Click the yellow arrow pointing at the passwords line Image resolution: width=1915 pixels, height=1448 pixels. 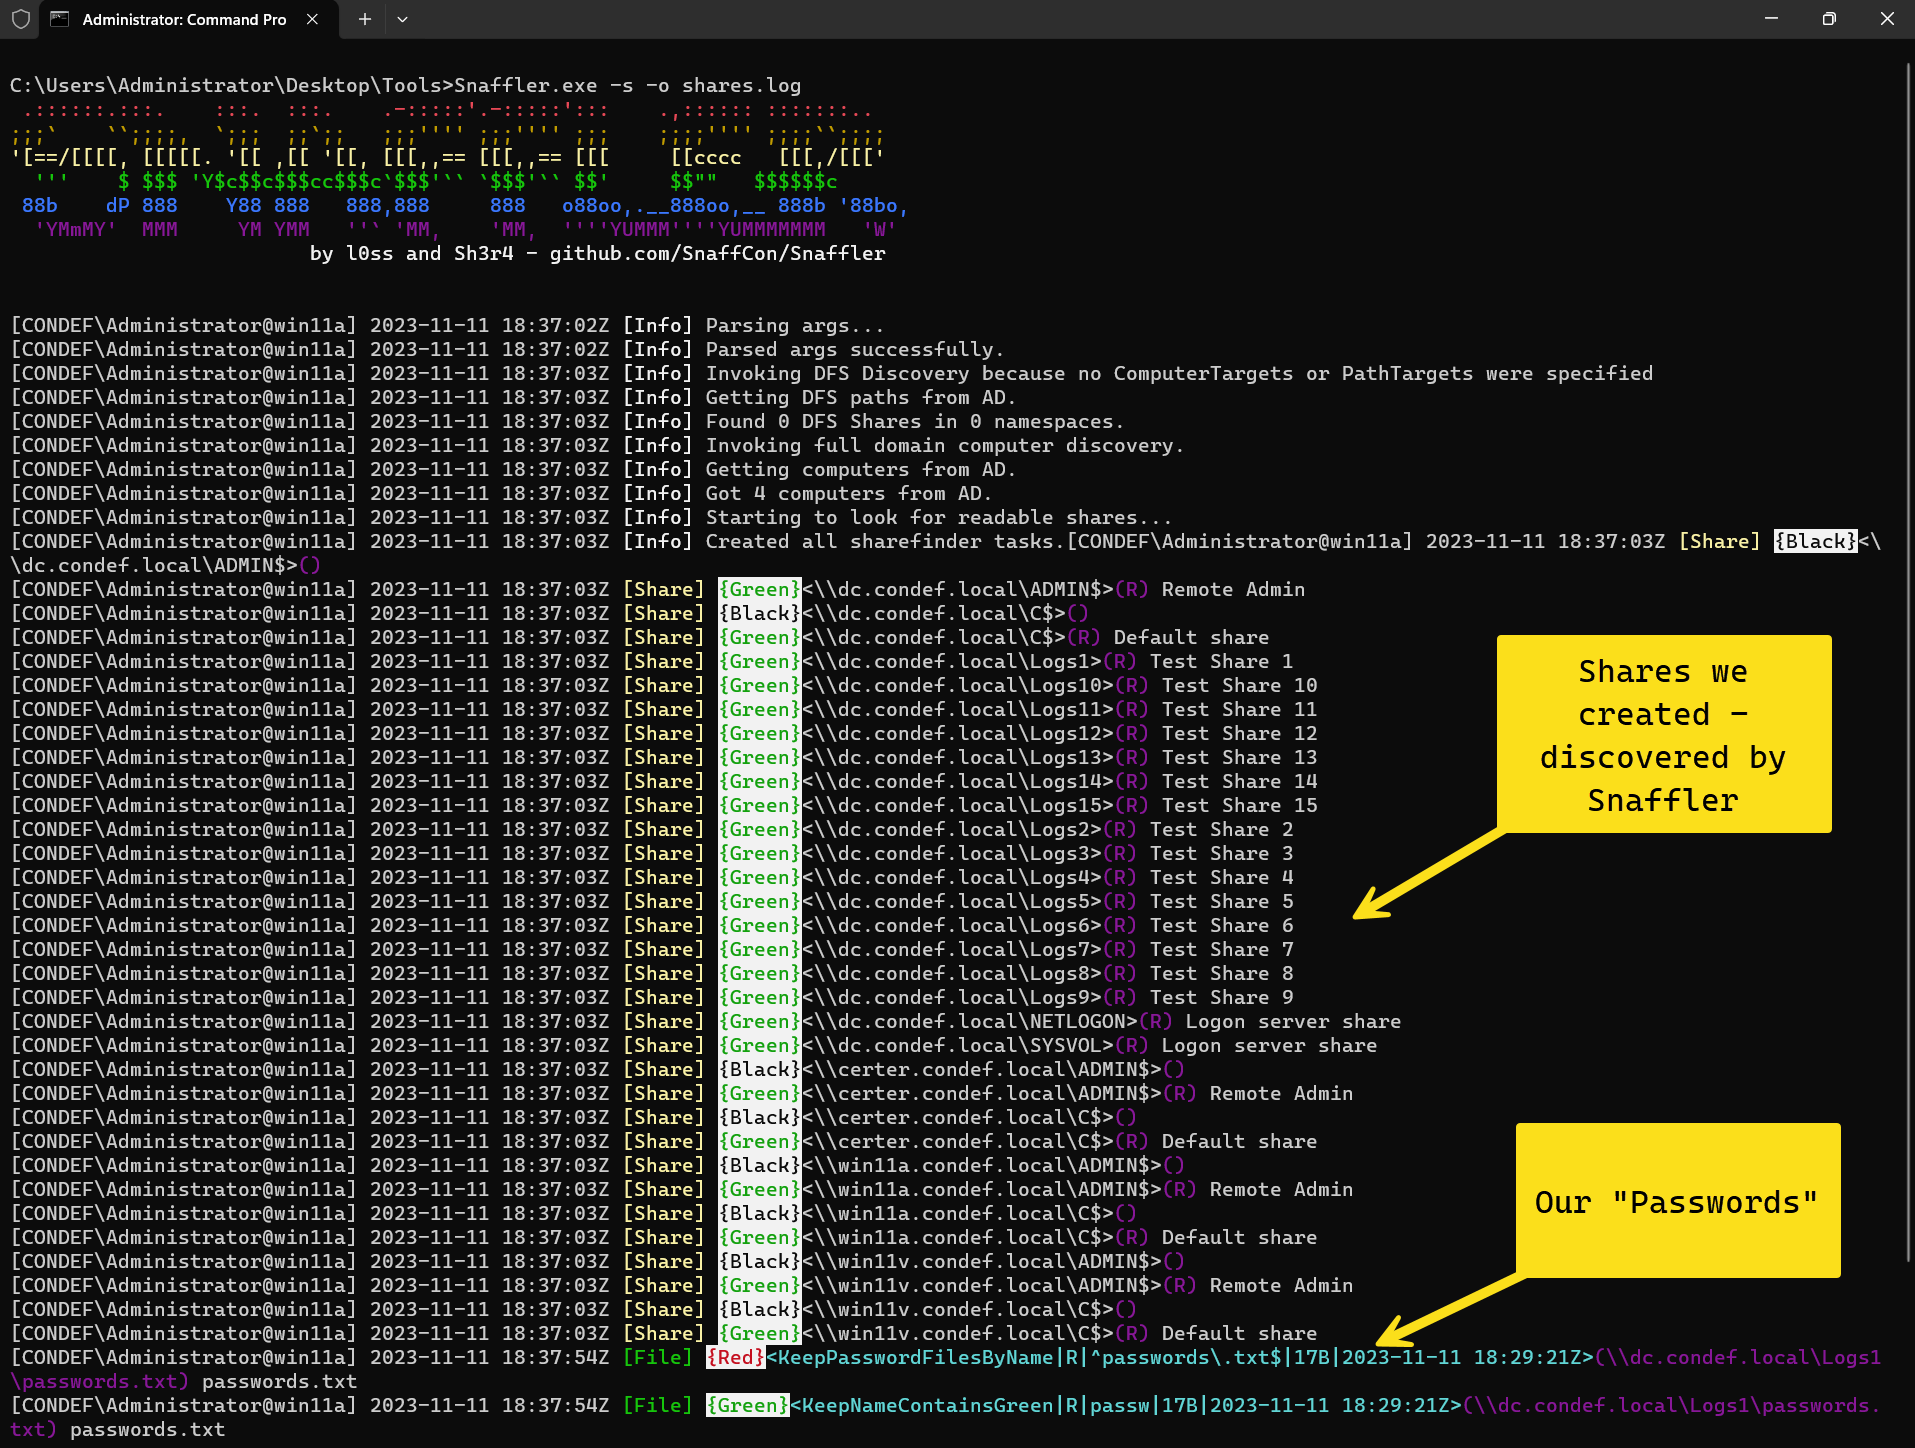click(1450, 1310)
